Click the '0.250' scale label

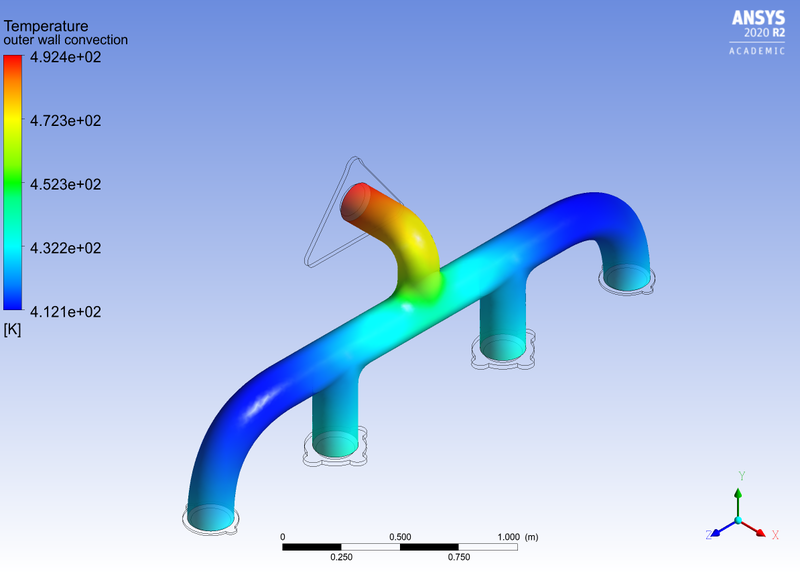[x=341, y=557]
